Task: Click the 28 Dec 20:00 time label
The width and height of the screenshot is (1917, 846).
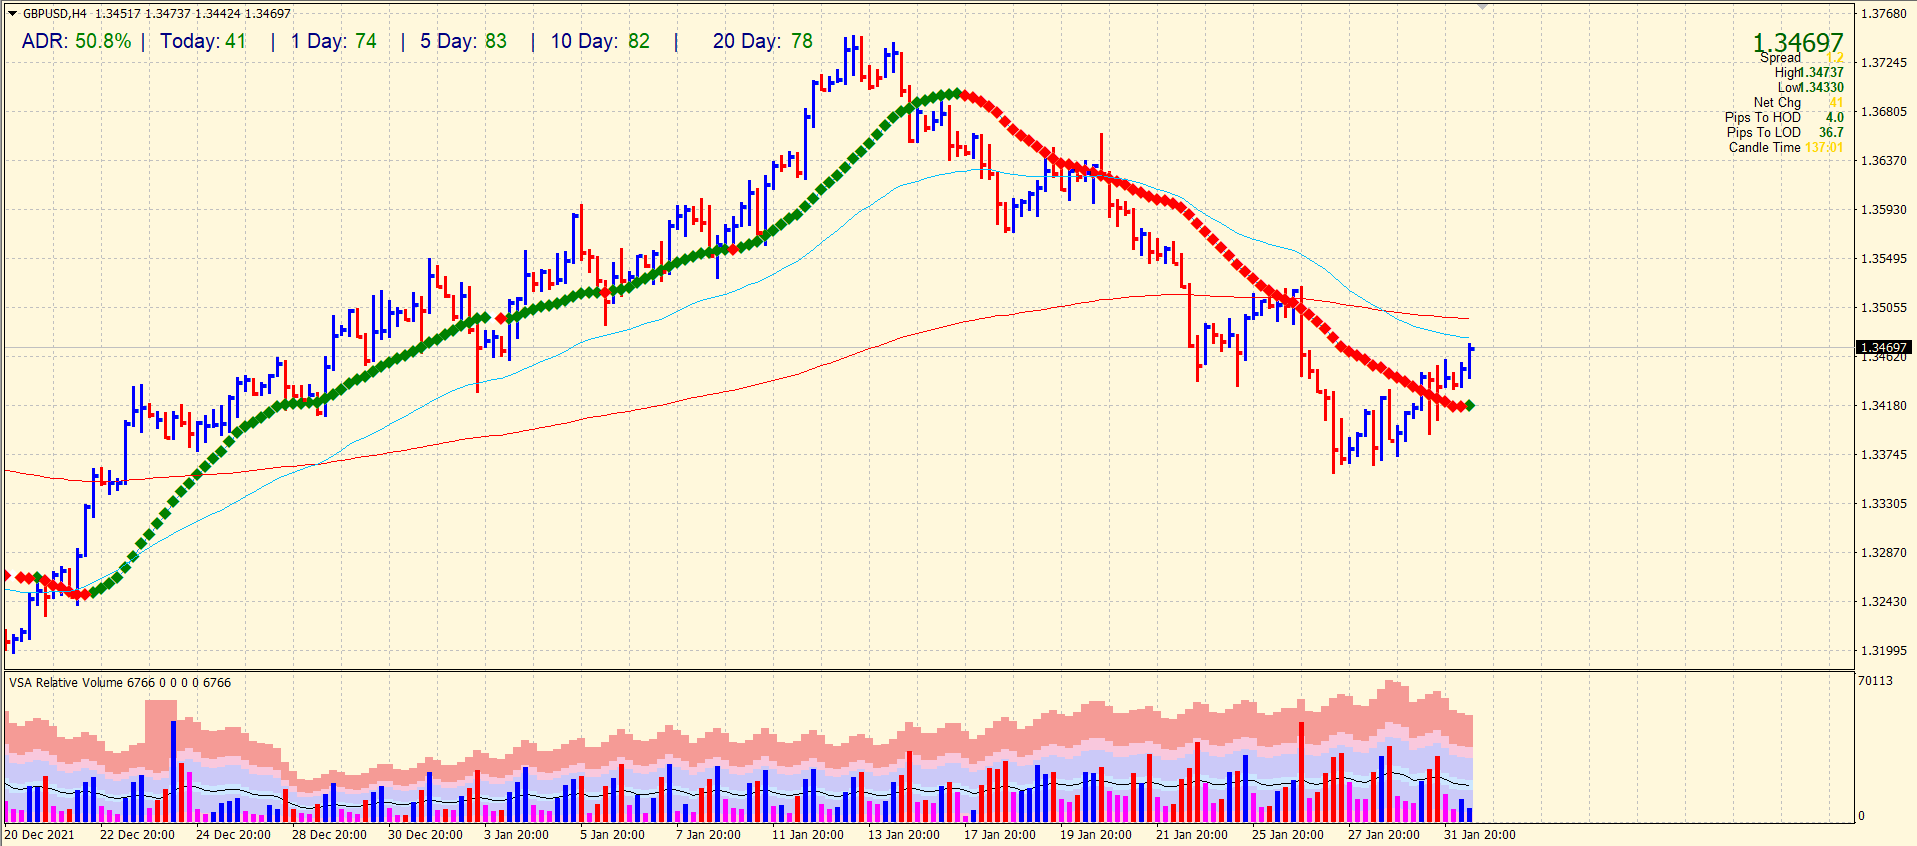Action: [x=329, y=834]
